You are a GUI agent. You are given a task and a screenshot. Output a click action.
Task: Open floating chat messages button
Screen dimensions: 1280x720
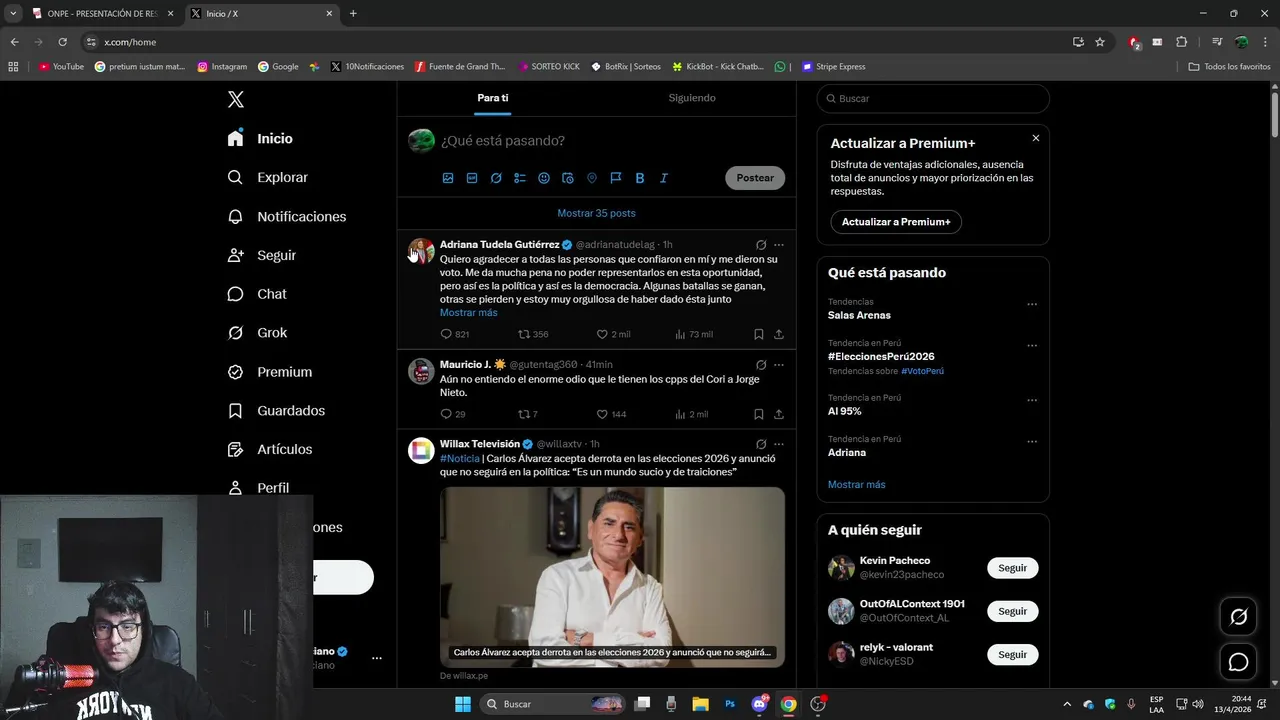(1238, 662)
